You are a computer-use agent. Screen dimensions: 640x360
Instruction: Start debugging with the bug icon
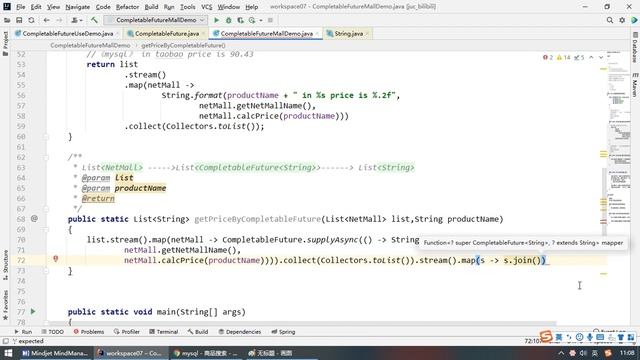point(229,20)
